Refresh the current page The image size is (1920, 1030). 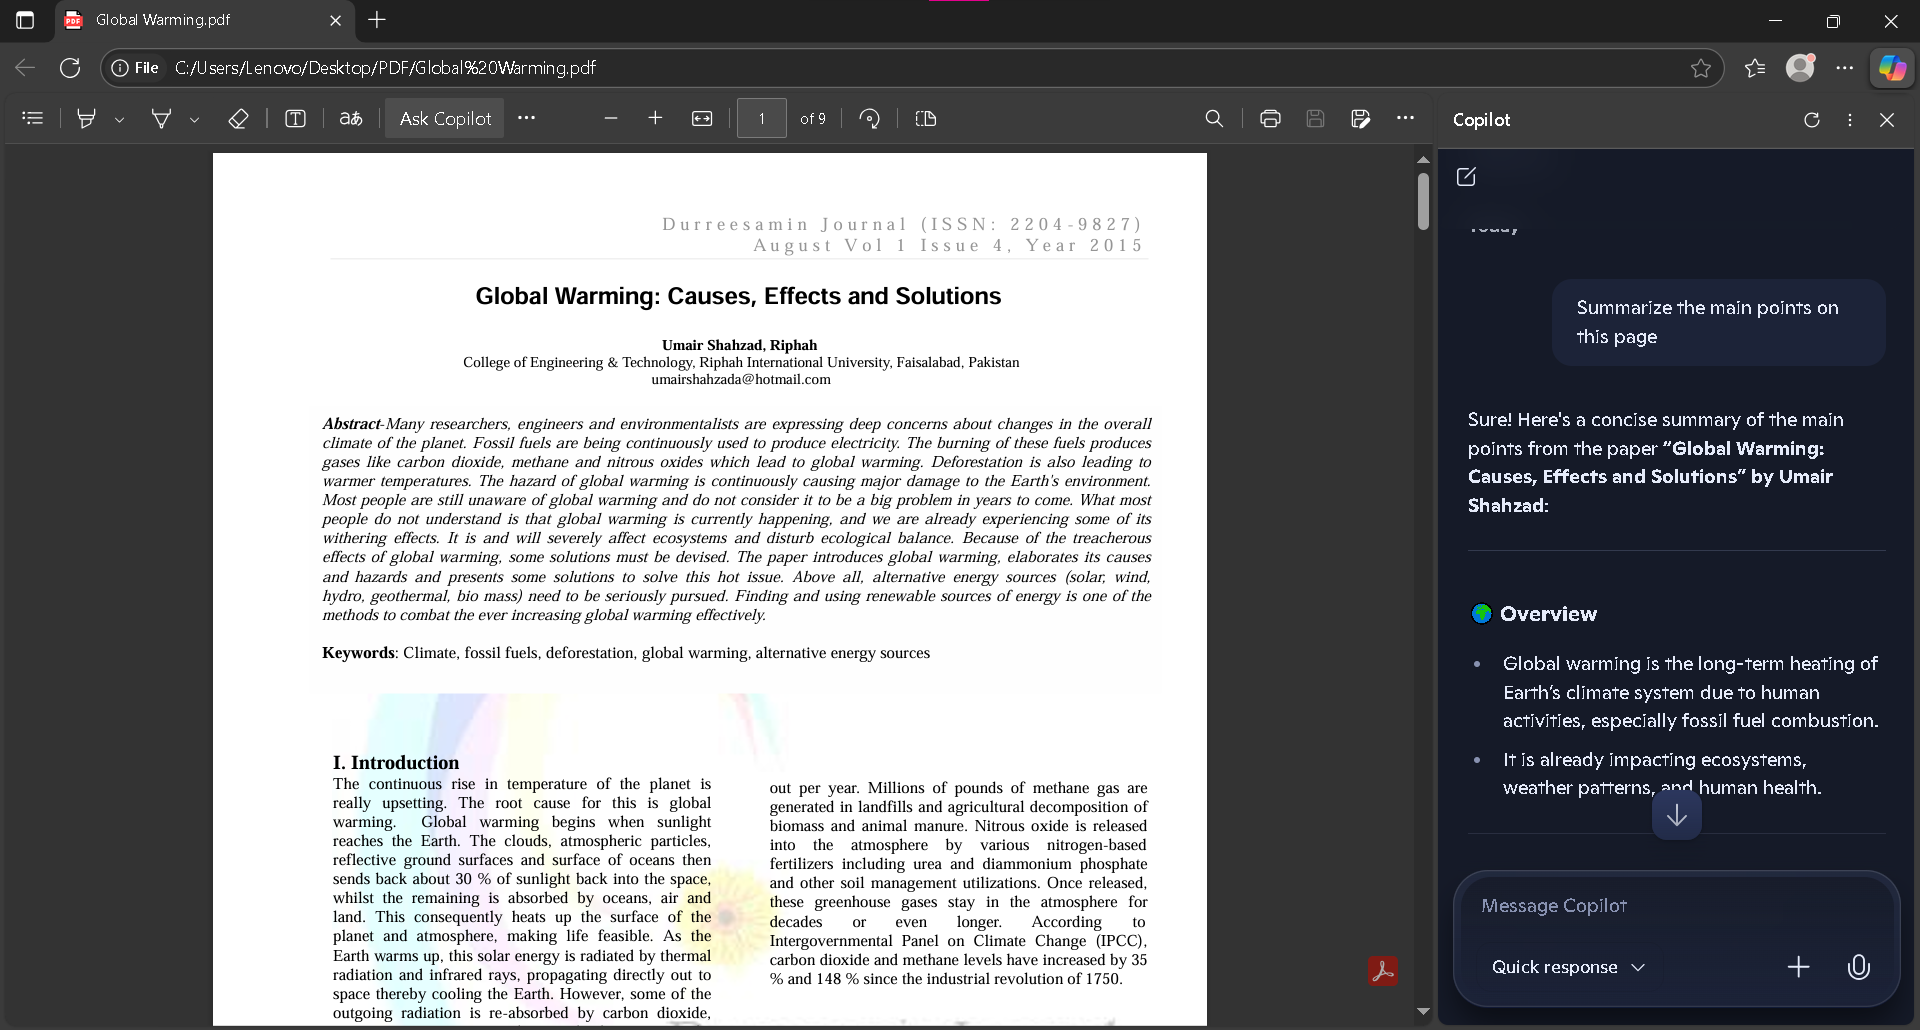tap(70, 68)
